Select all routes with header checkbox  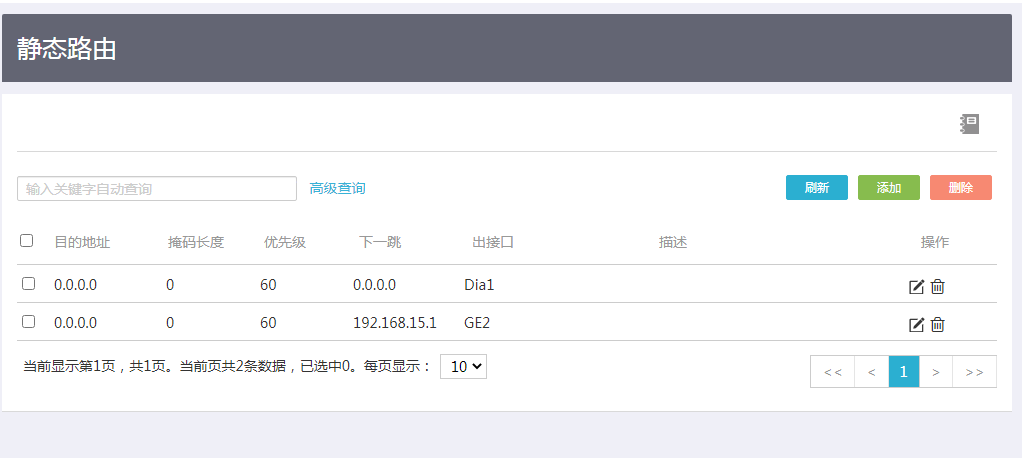(x=27, y=240)
